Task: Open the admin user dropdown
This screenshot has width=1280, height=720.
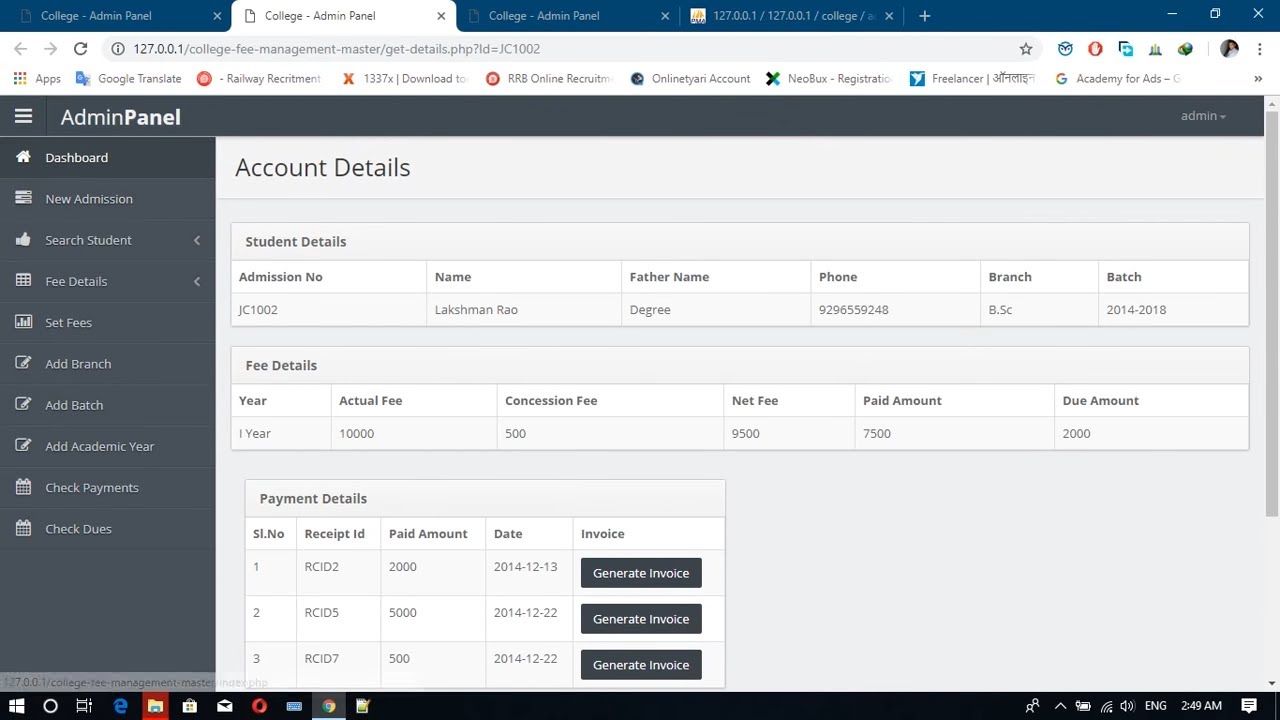Action: 1203,116
